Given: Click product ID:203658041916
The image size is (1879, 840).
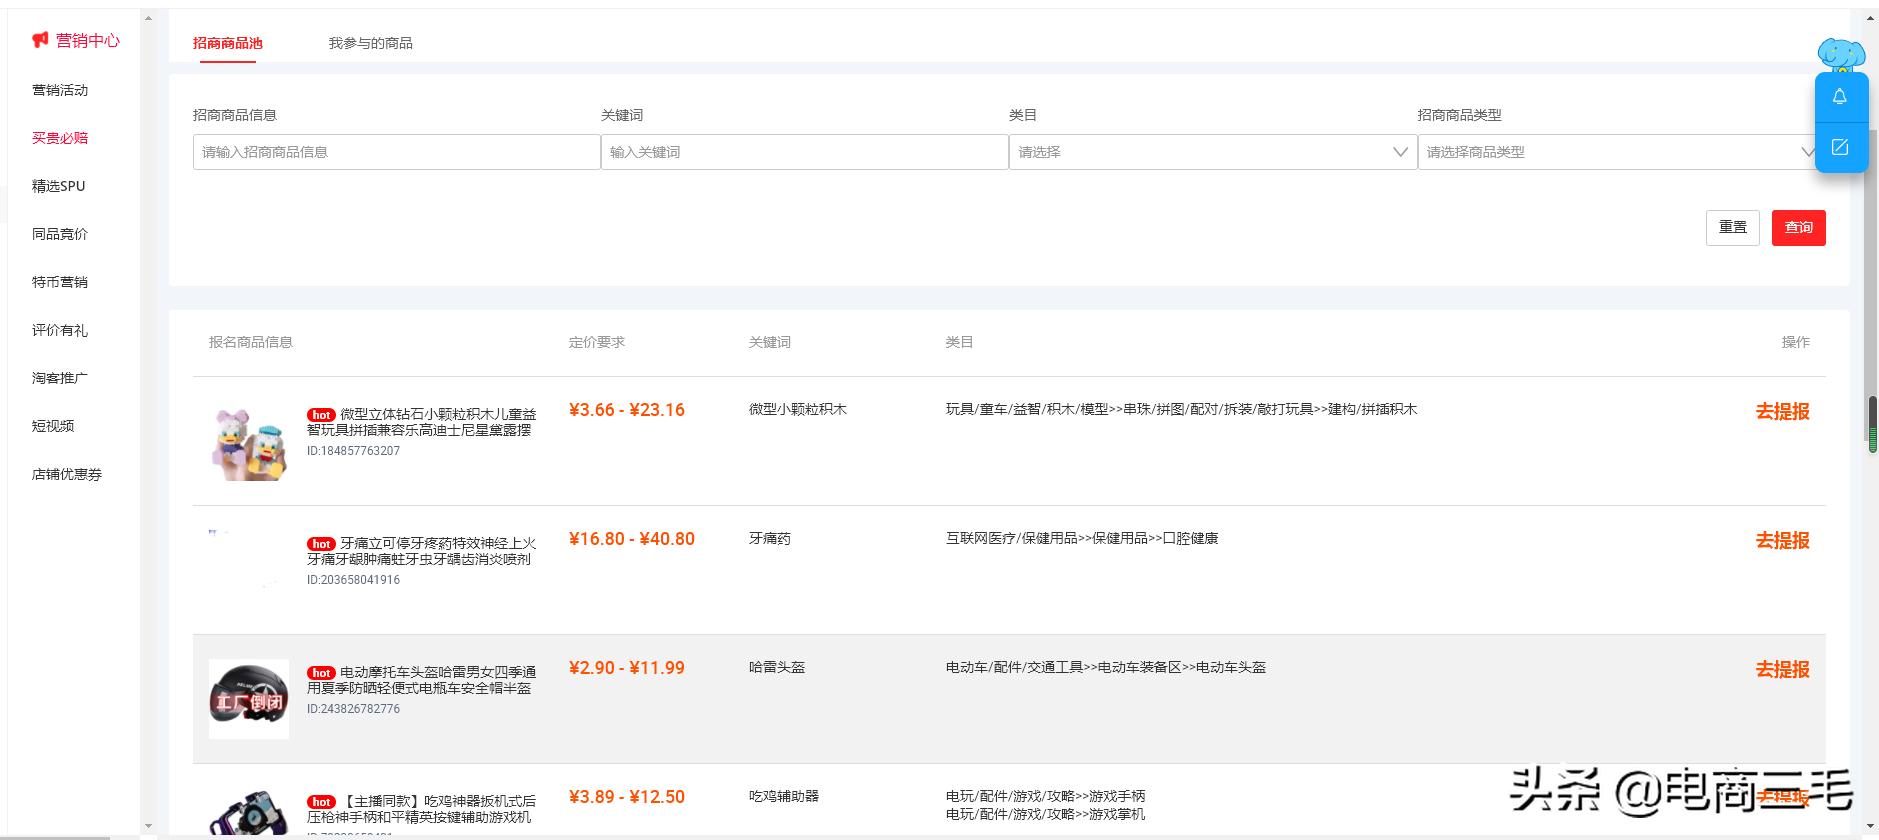Looking at the screenshot, I should pos(353,580).
